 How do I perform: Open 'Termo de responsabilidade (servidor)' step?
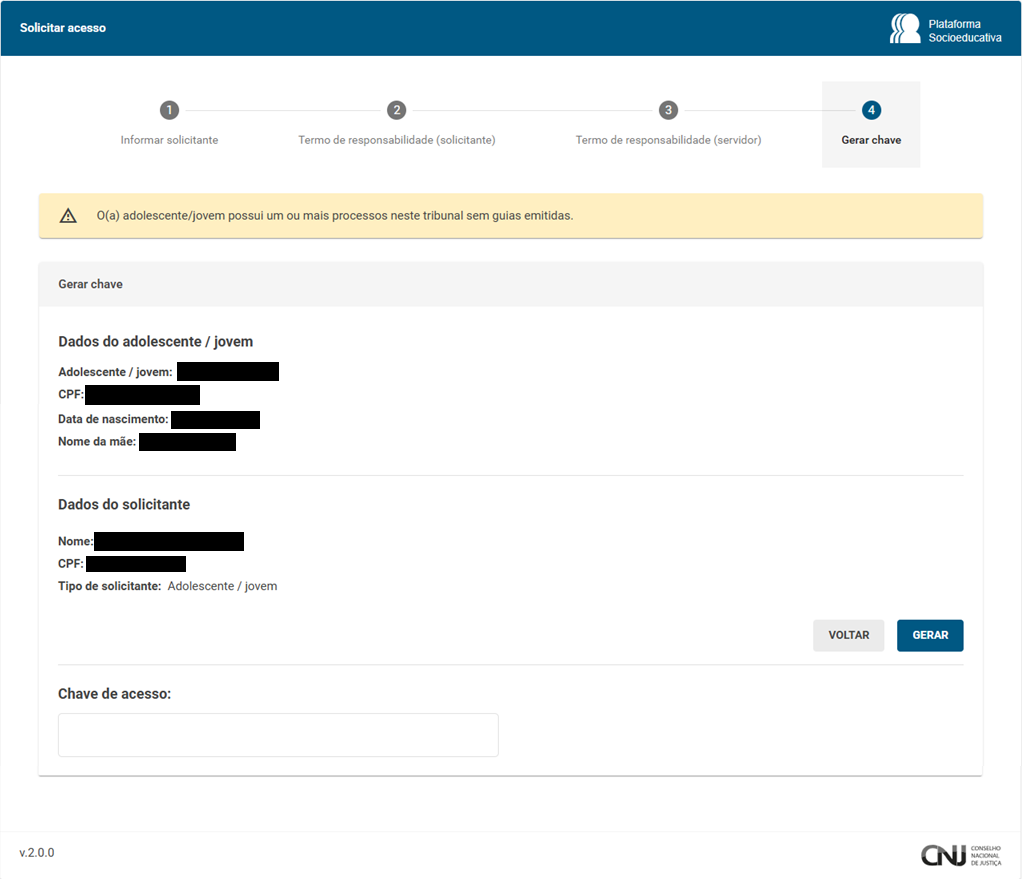coord(668,140)
